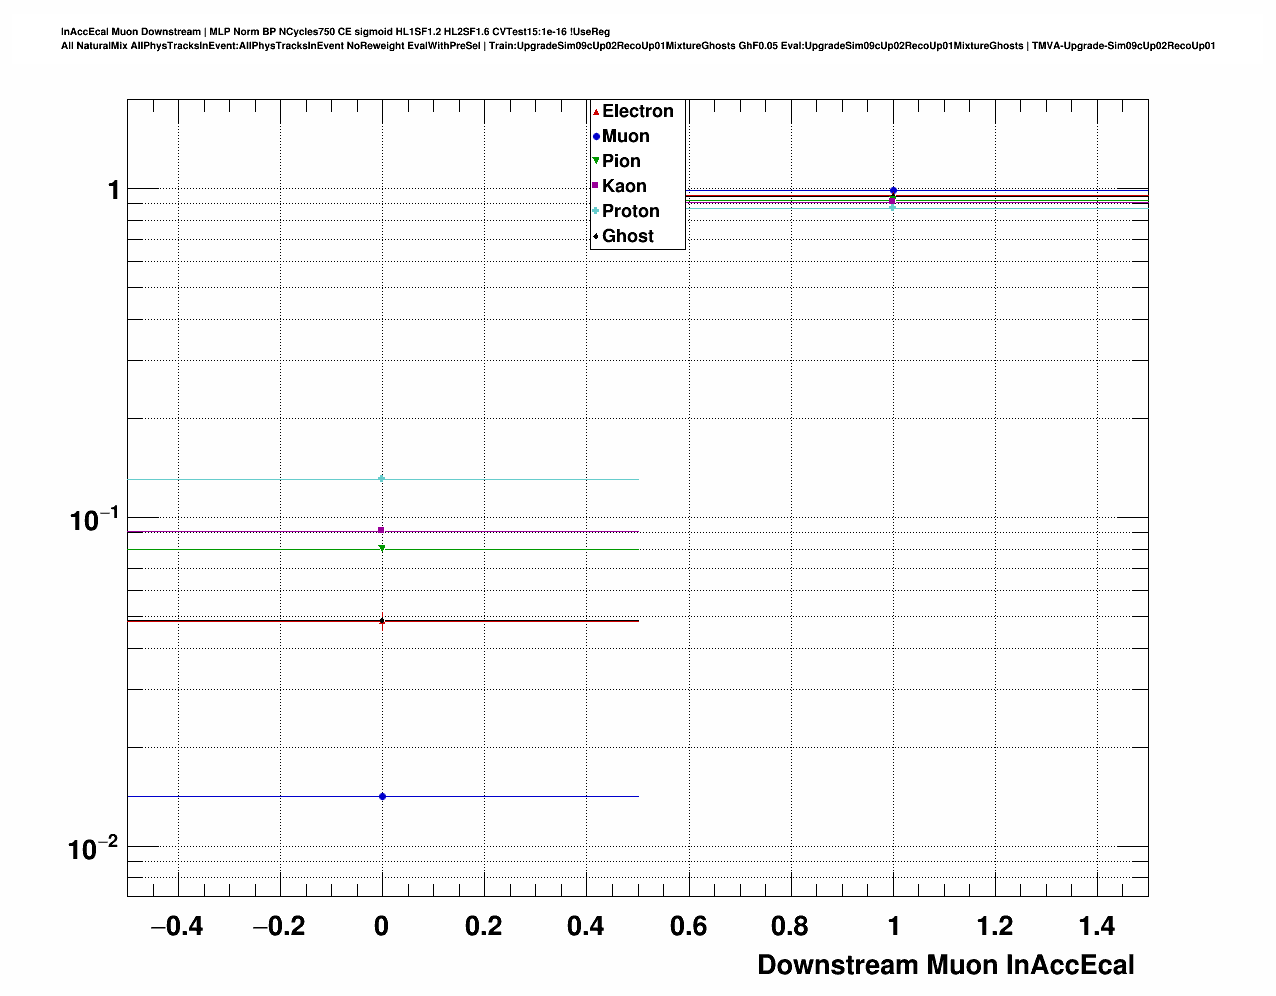
Task: Click the black Ghost diamond marker in legend
Action: click(x=596, y=236)
